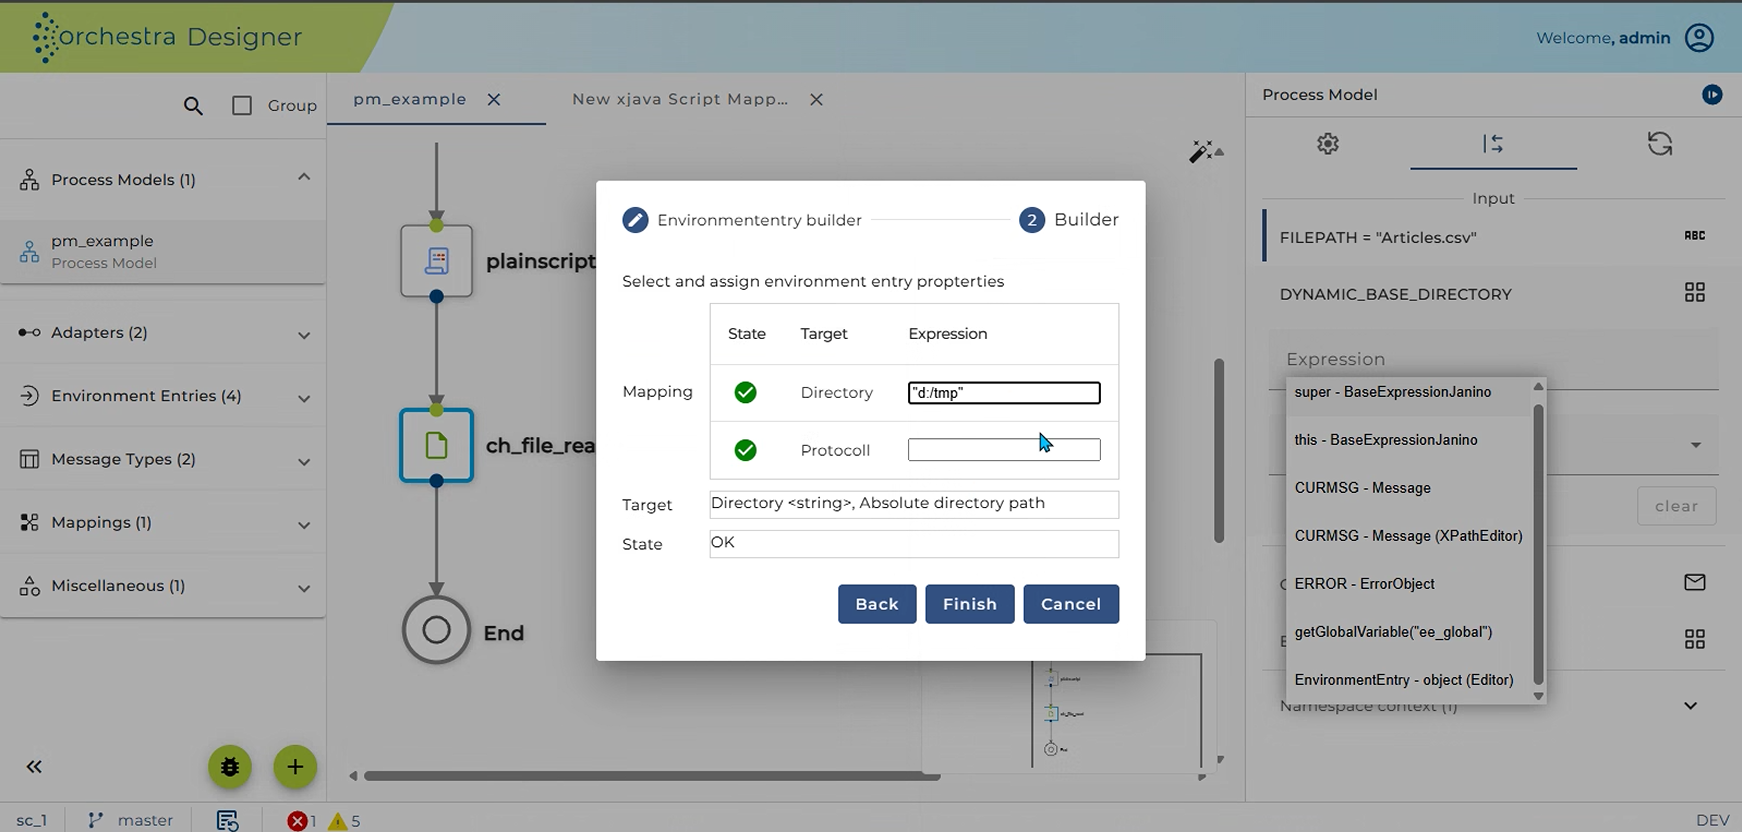The height and width of the screenshot is (832, 1742).
Task: Open the dropdown arrow below Expression field
Action: [1696, 445]
